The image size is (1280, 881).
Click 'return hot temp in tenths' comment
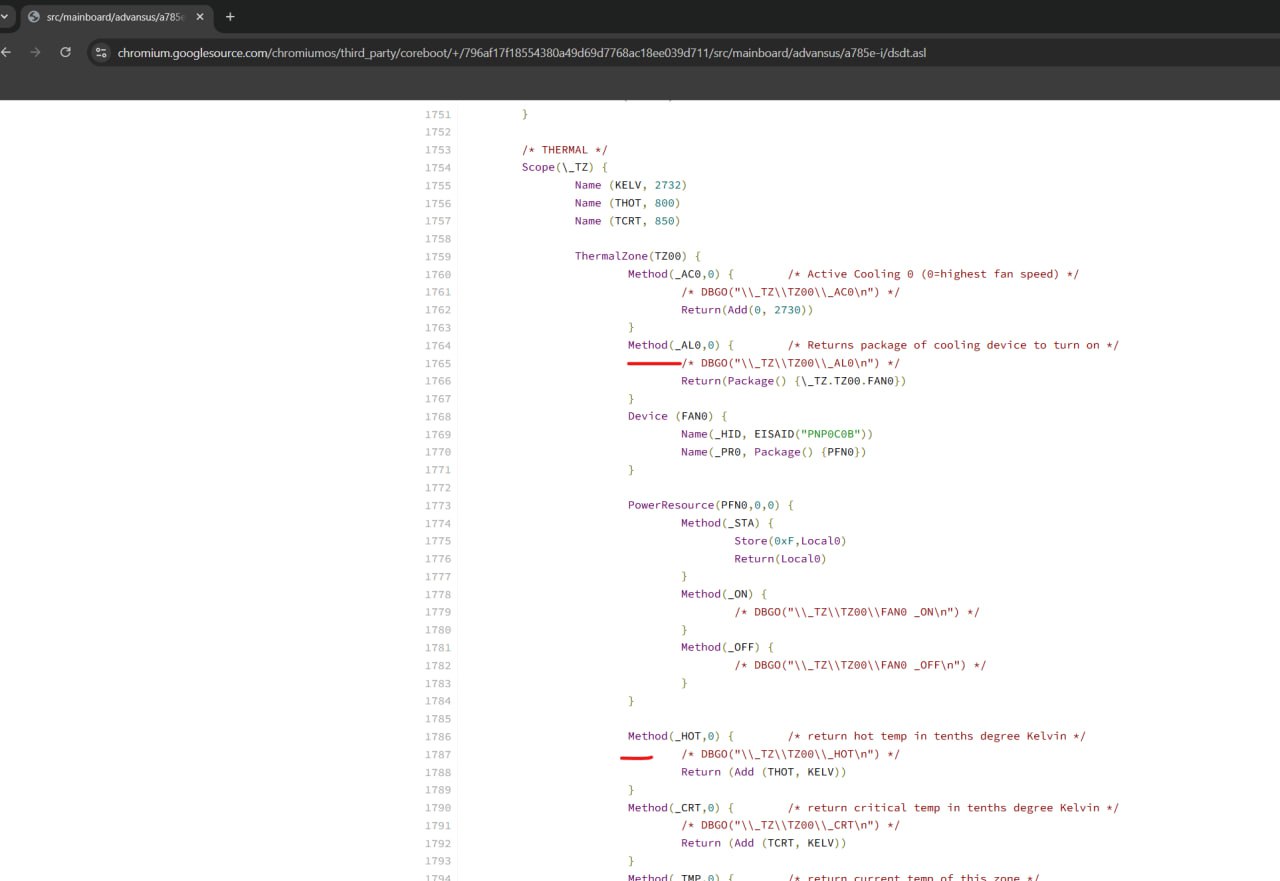pyautogui.click(x=937, y=736)
